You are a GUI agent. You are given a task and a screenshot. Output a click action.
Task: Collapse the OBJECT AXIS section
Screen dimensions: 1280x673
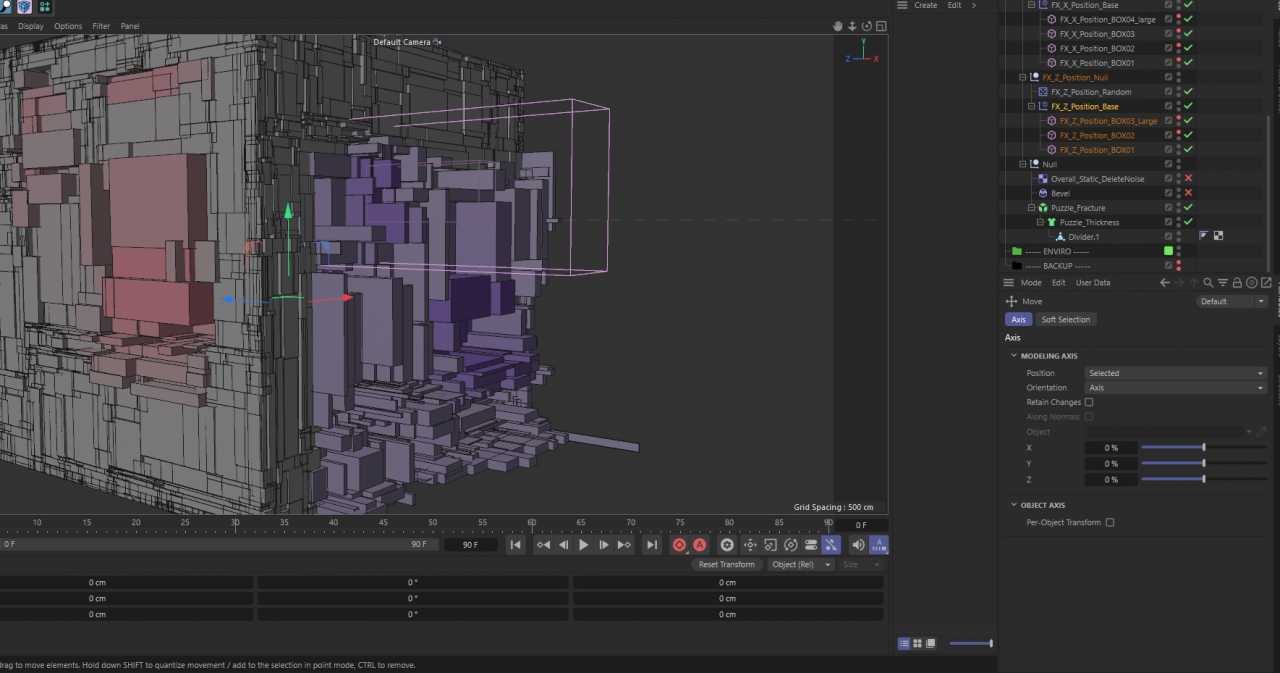[x=1013, y=505]
